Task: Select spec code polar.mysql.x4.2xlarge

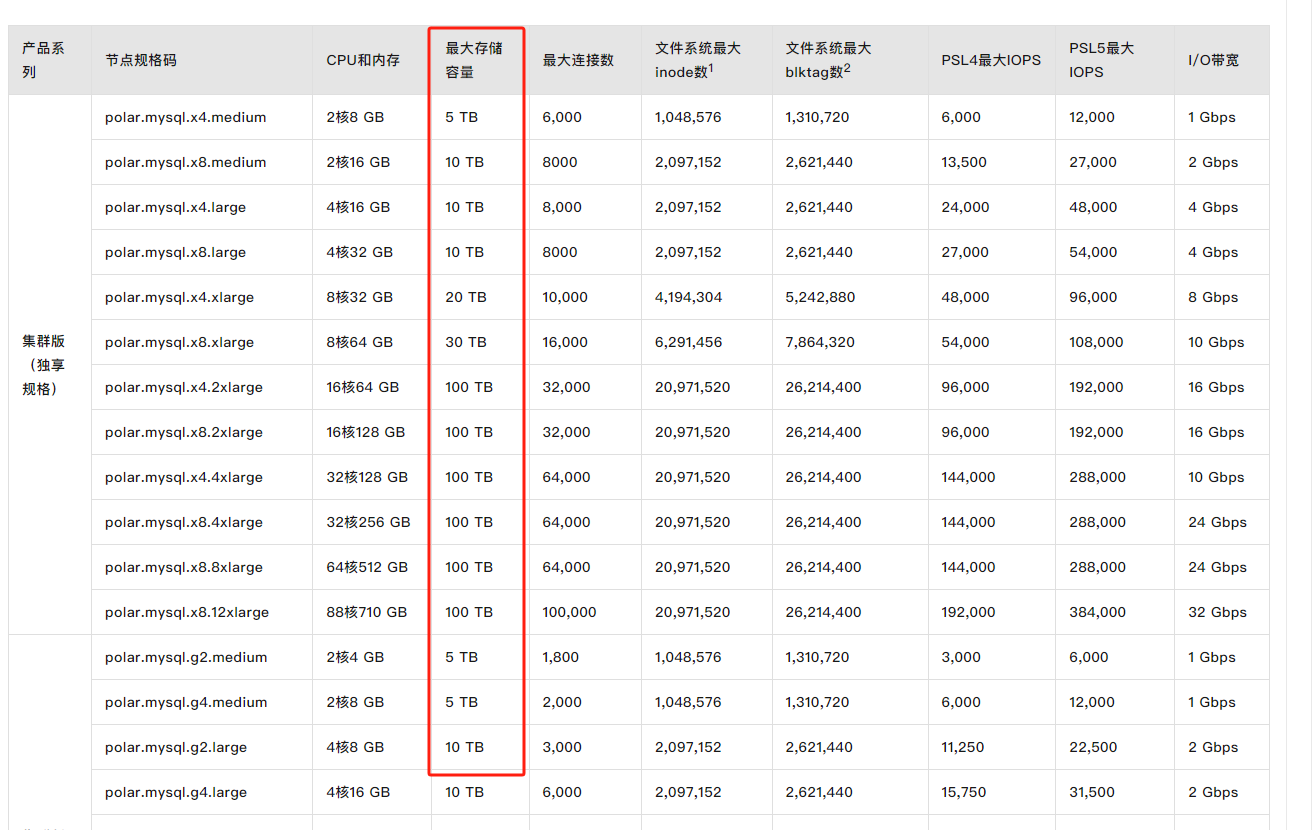Action: 184,387
